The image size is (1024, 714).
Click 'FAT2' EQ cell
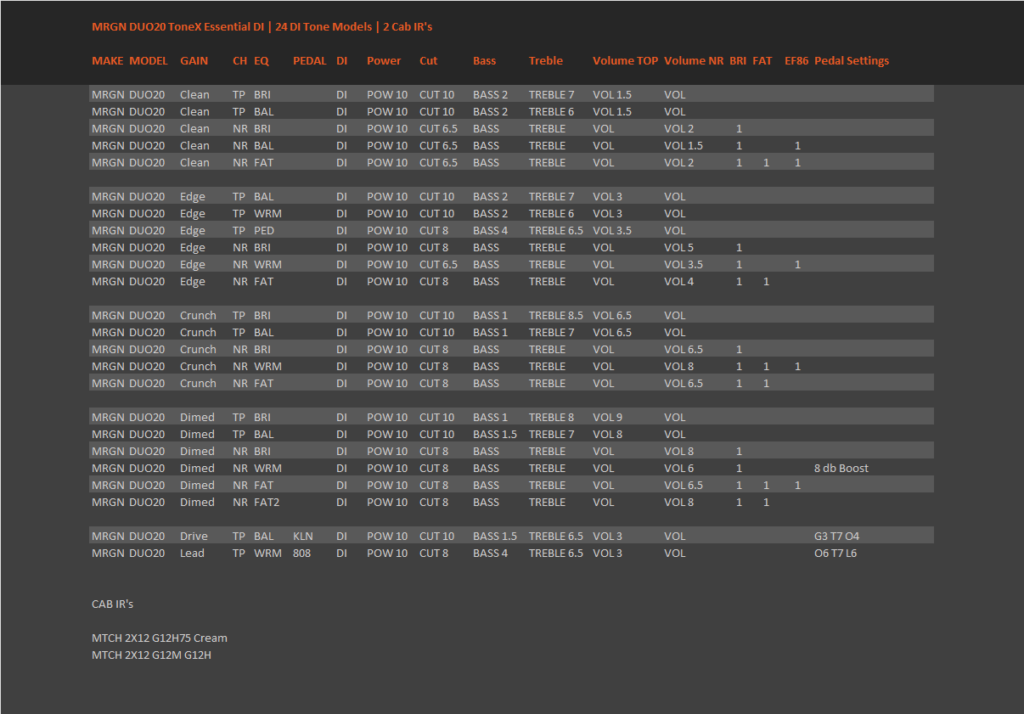click(x=266, y=502)
